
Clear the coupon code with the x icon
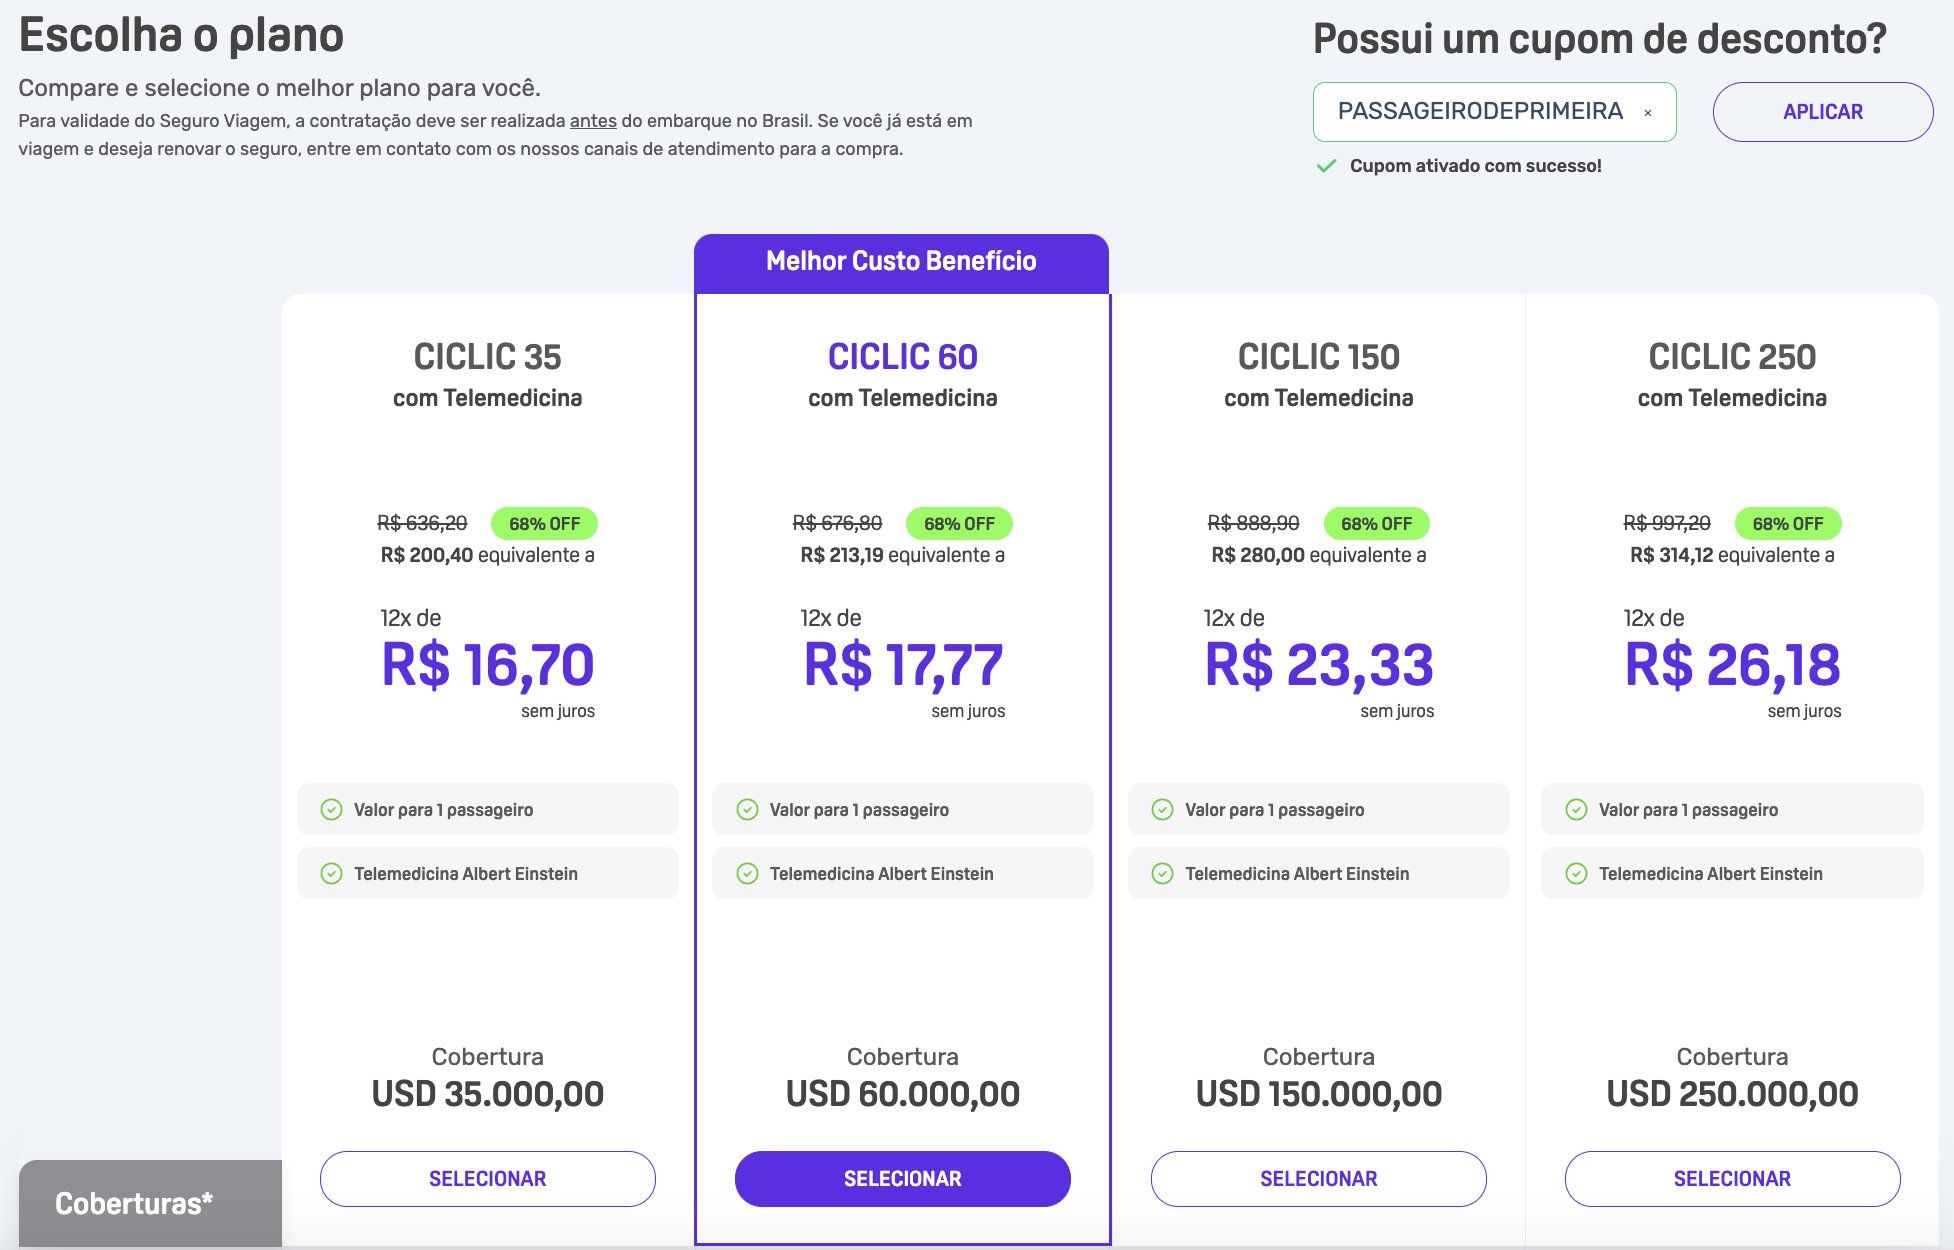coord(1648,113)
